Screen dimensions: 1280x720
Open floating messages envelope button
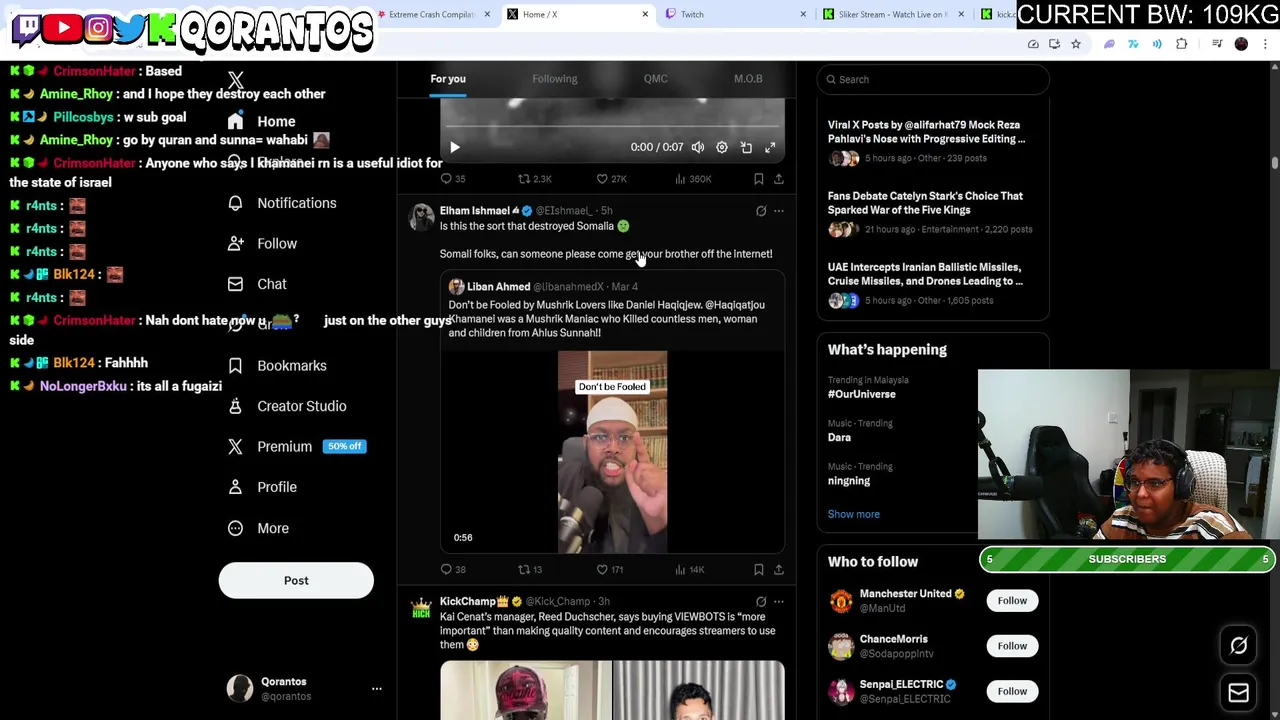(1238, 692)
